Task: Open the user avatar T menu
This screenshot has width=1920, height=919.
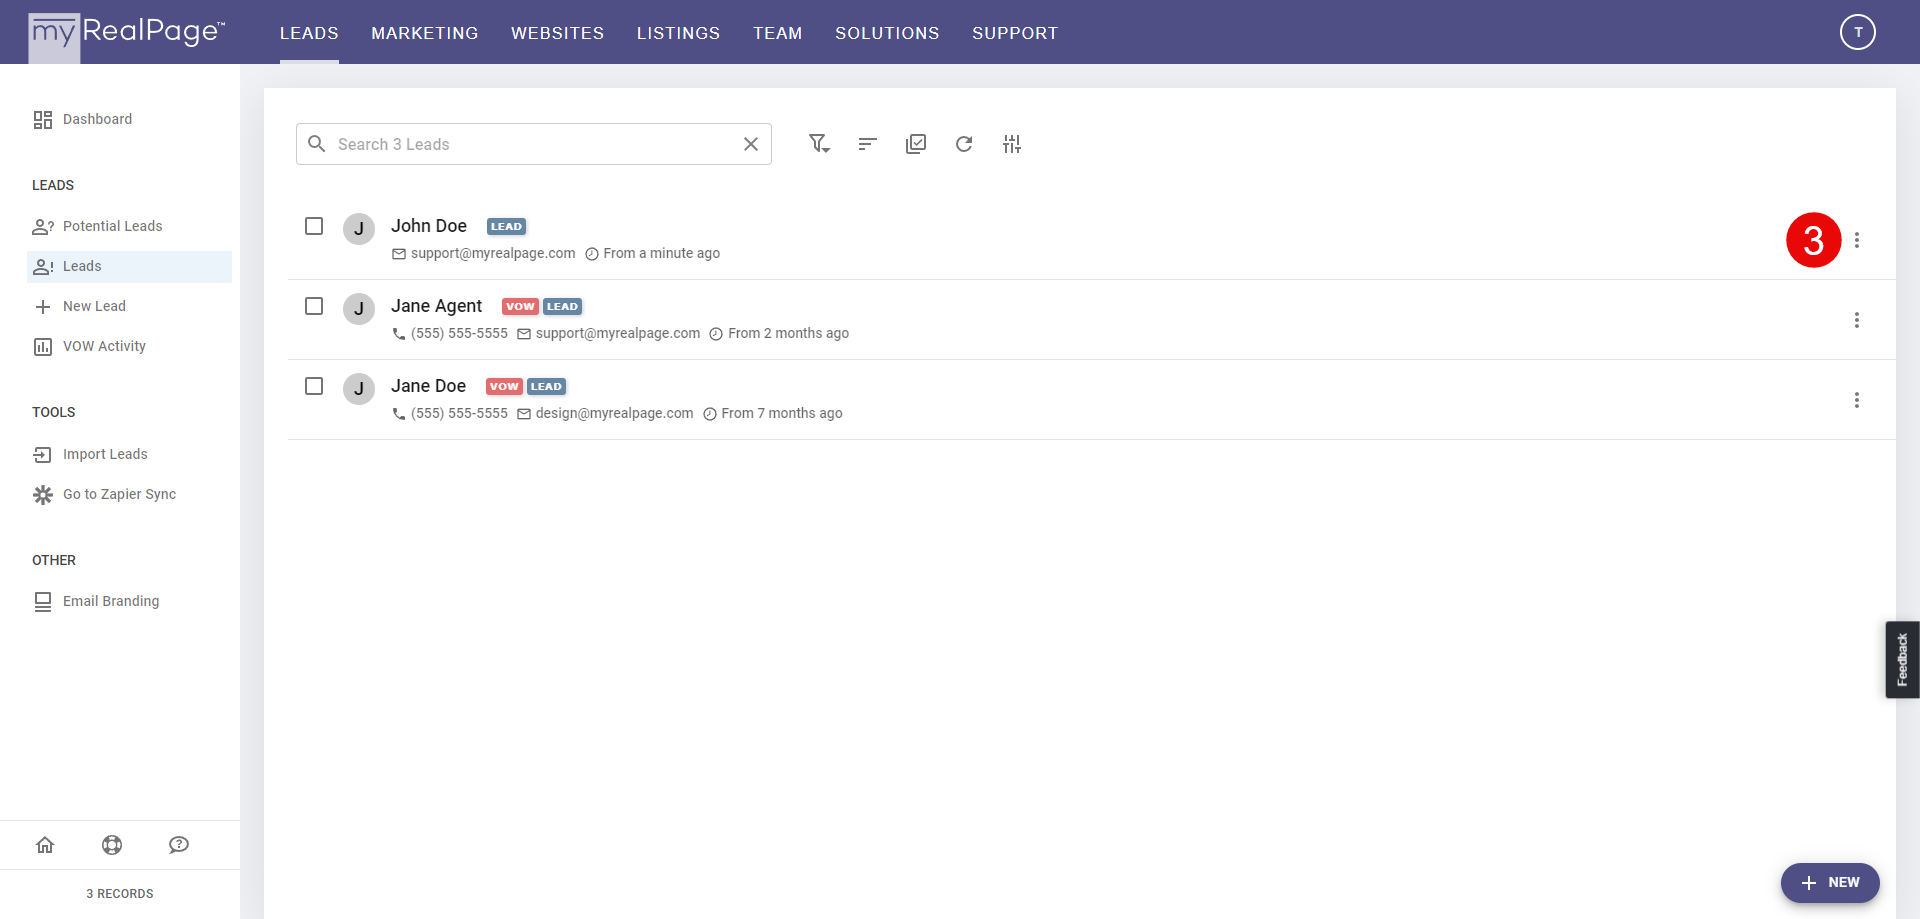Action: 1857,32
